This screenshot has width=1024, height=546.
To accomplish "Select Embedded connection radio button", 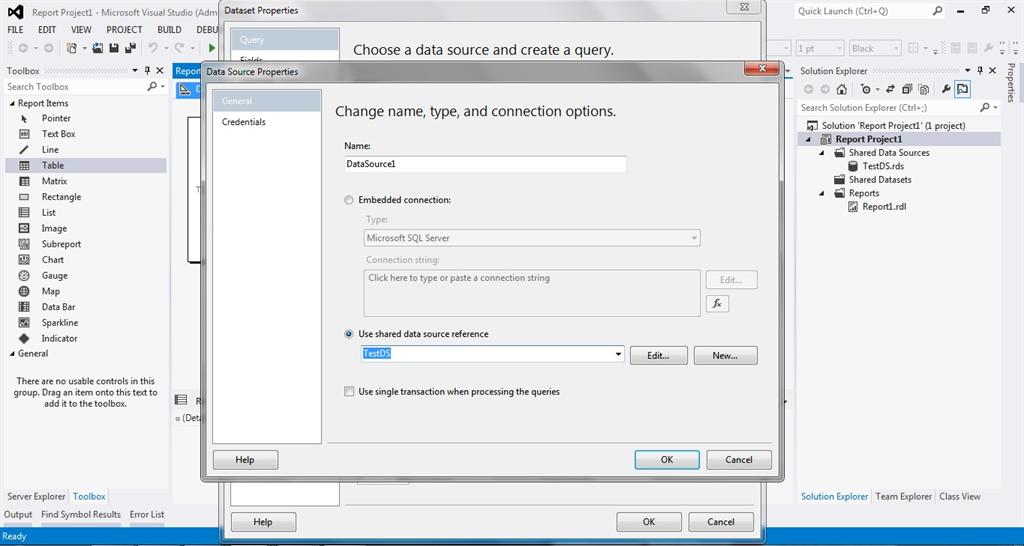I will [349, 201].
